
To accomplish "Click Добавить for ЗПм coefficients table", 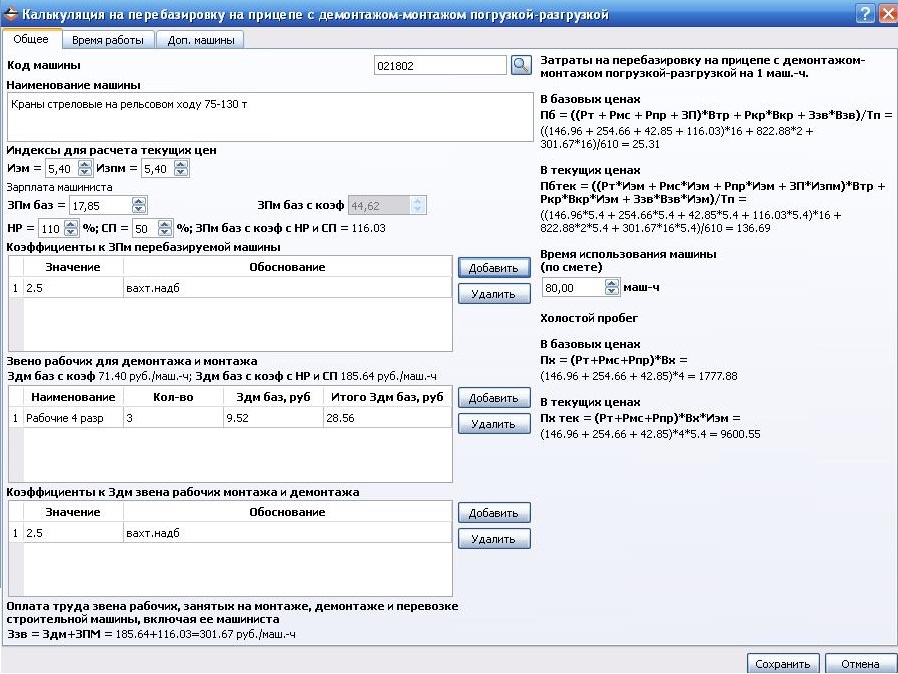I will [x=494, y=268].
